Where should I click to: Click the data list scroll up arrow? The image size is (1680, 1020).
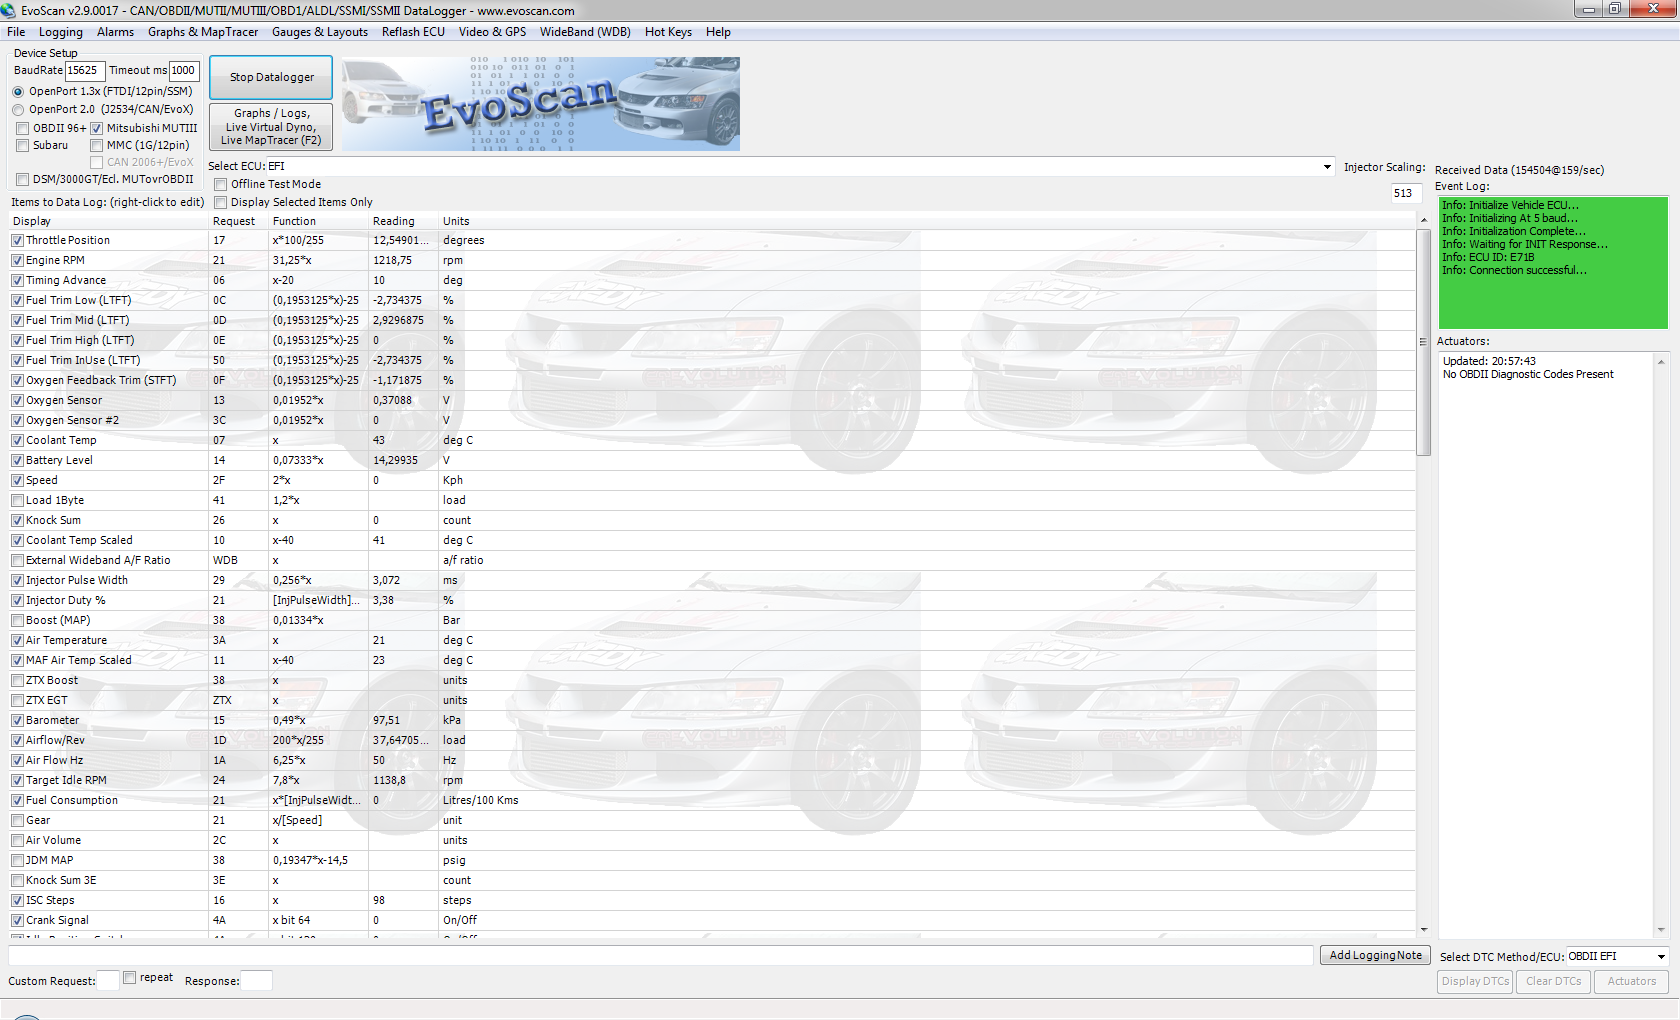1424,220
